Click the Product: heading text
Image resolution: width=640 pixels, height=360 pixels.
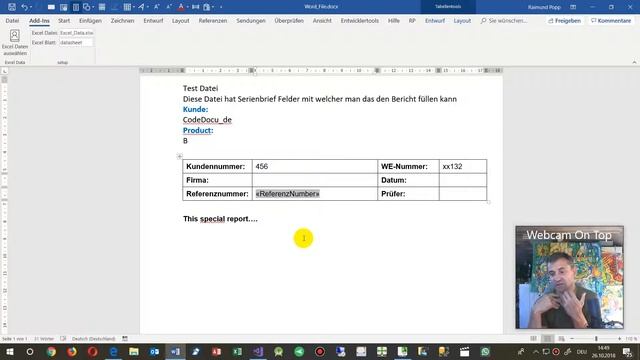click(198, 130)
